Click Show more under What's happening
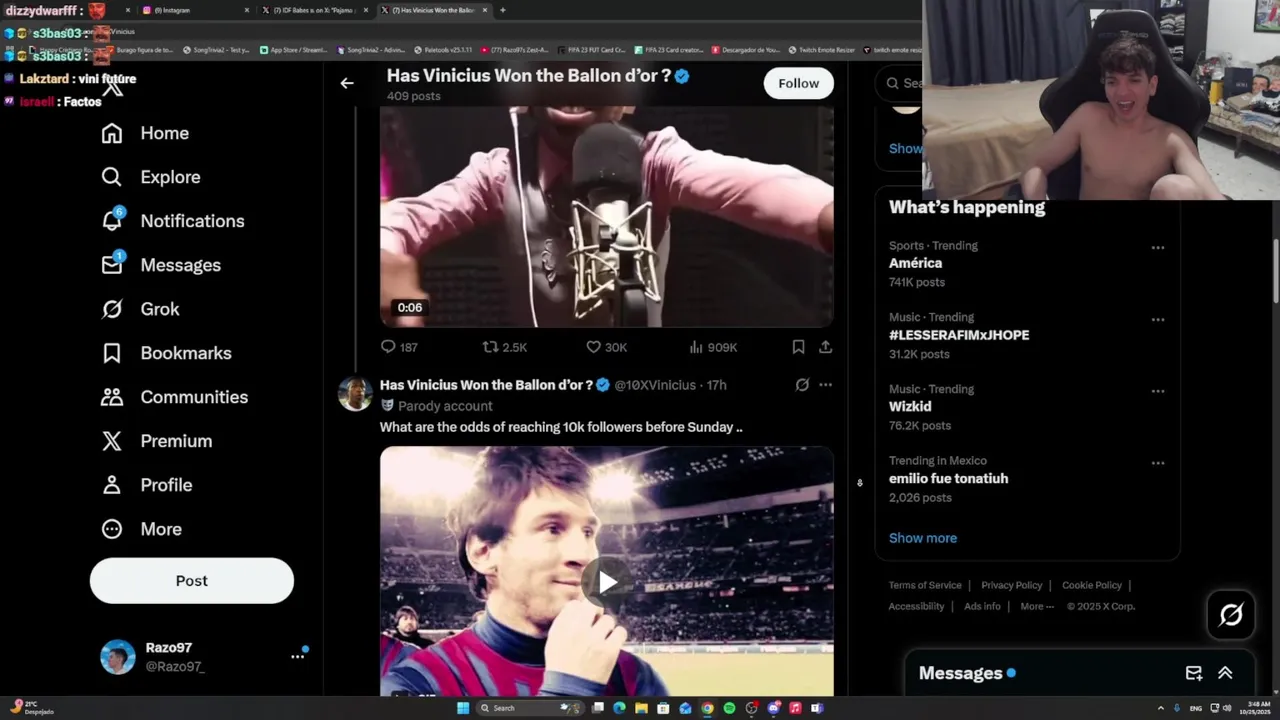Screen dimensions: 1280x720 tap(923, 538)
